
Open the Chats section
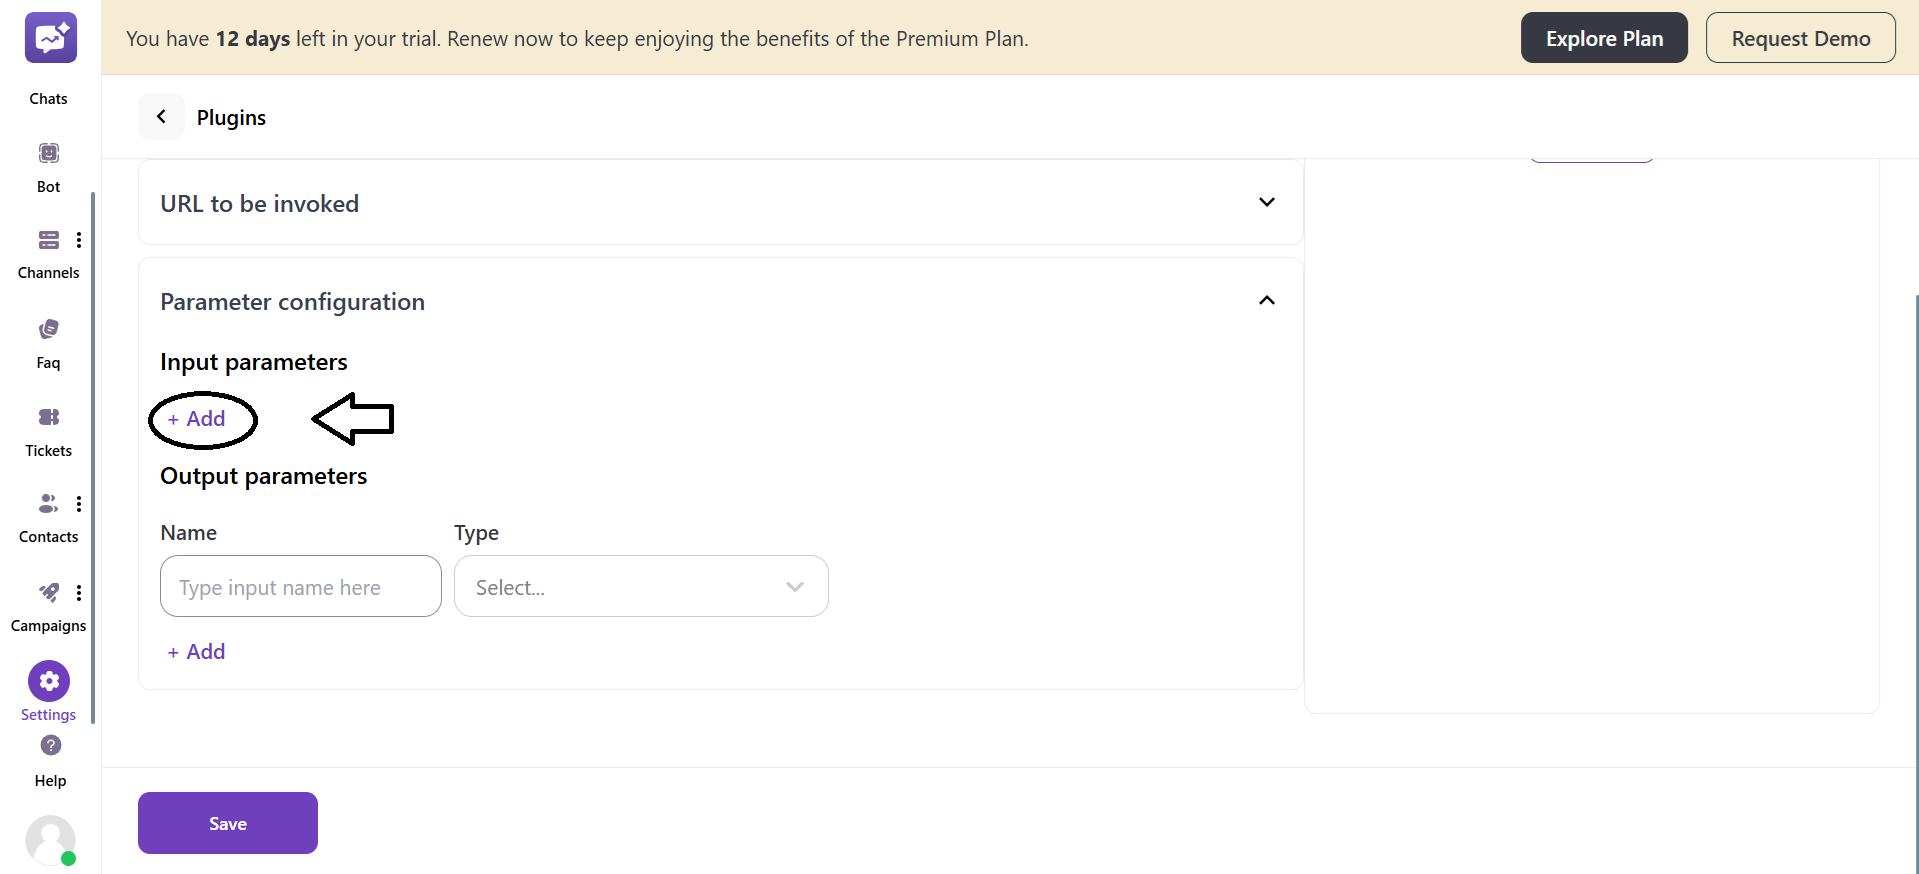tap(48, 60)
